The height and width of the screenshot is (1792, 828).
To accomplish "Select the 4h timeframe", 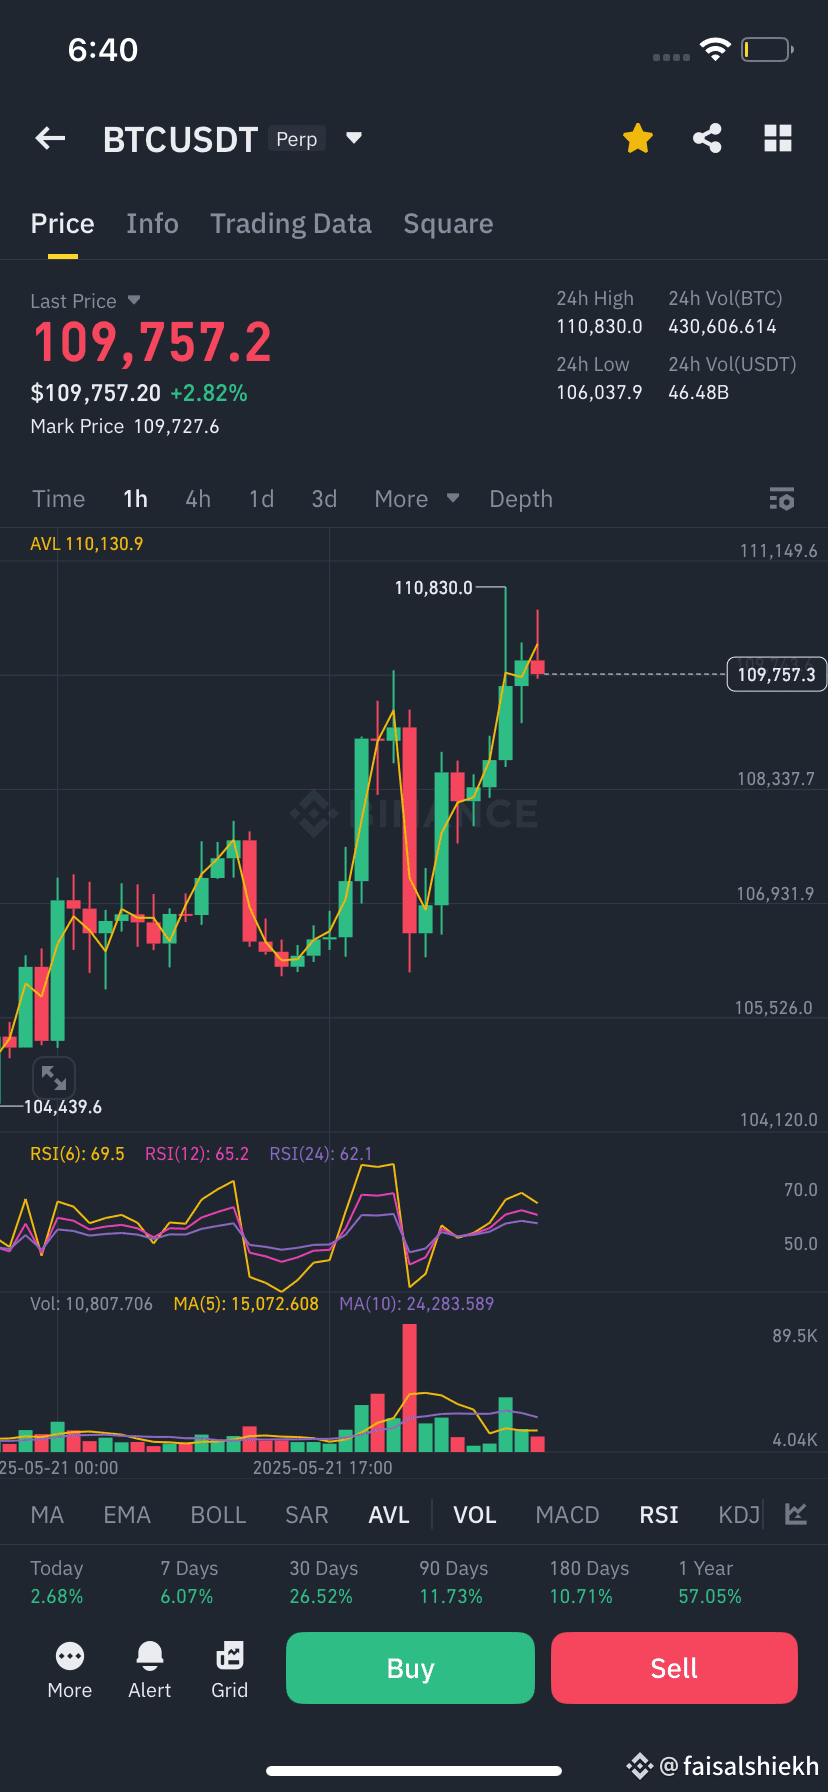I will click(x=198, y=499).
